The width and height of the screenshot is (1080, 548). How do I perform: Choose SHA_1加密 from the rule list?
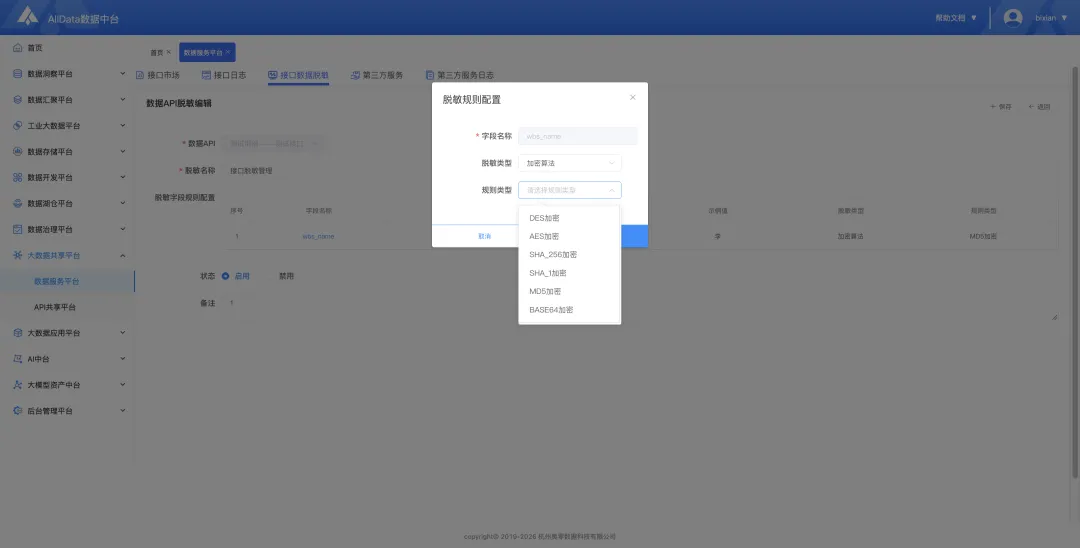(570, 273)
